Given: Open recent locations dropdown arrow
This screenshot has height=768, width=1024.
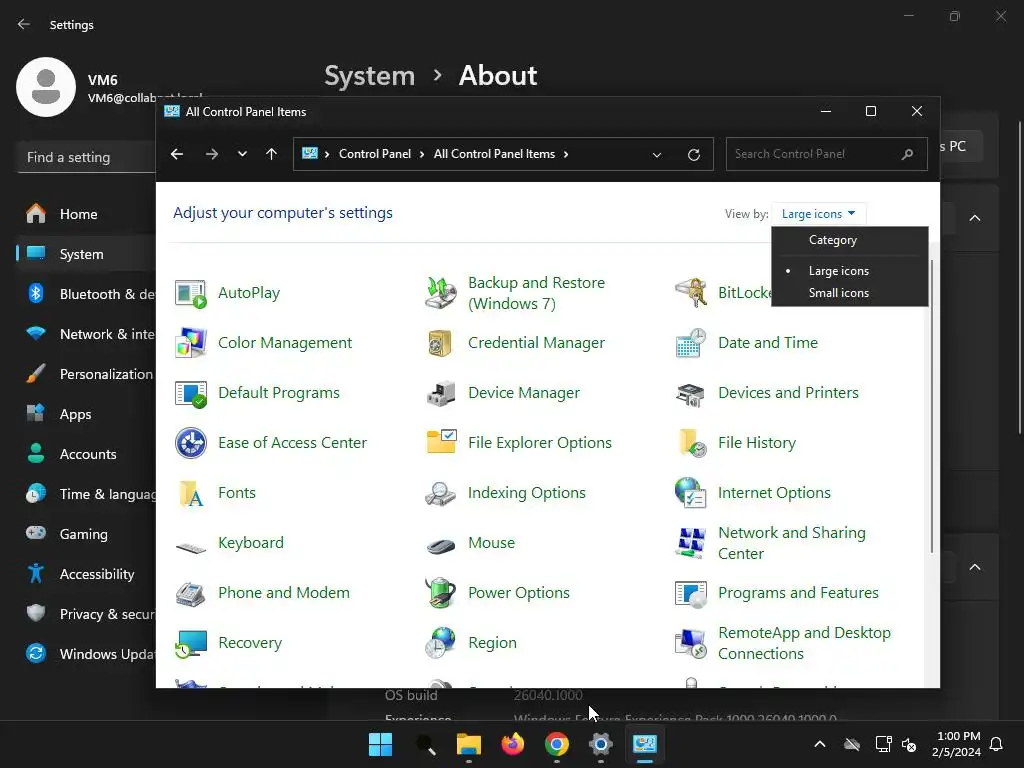Looking at the screenshot, I should [242, 154].
